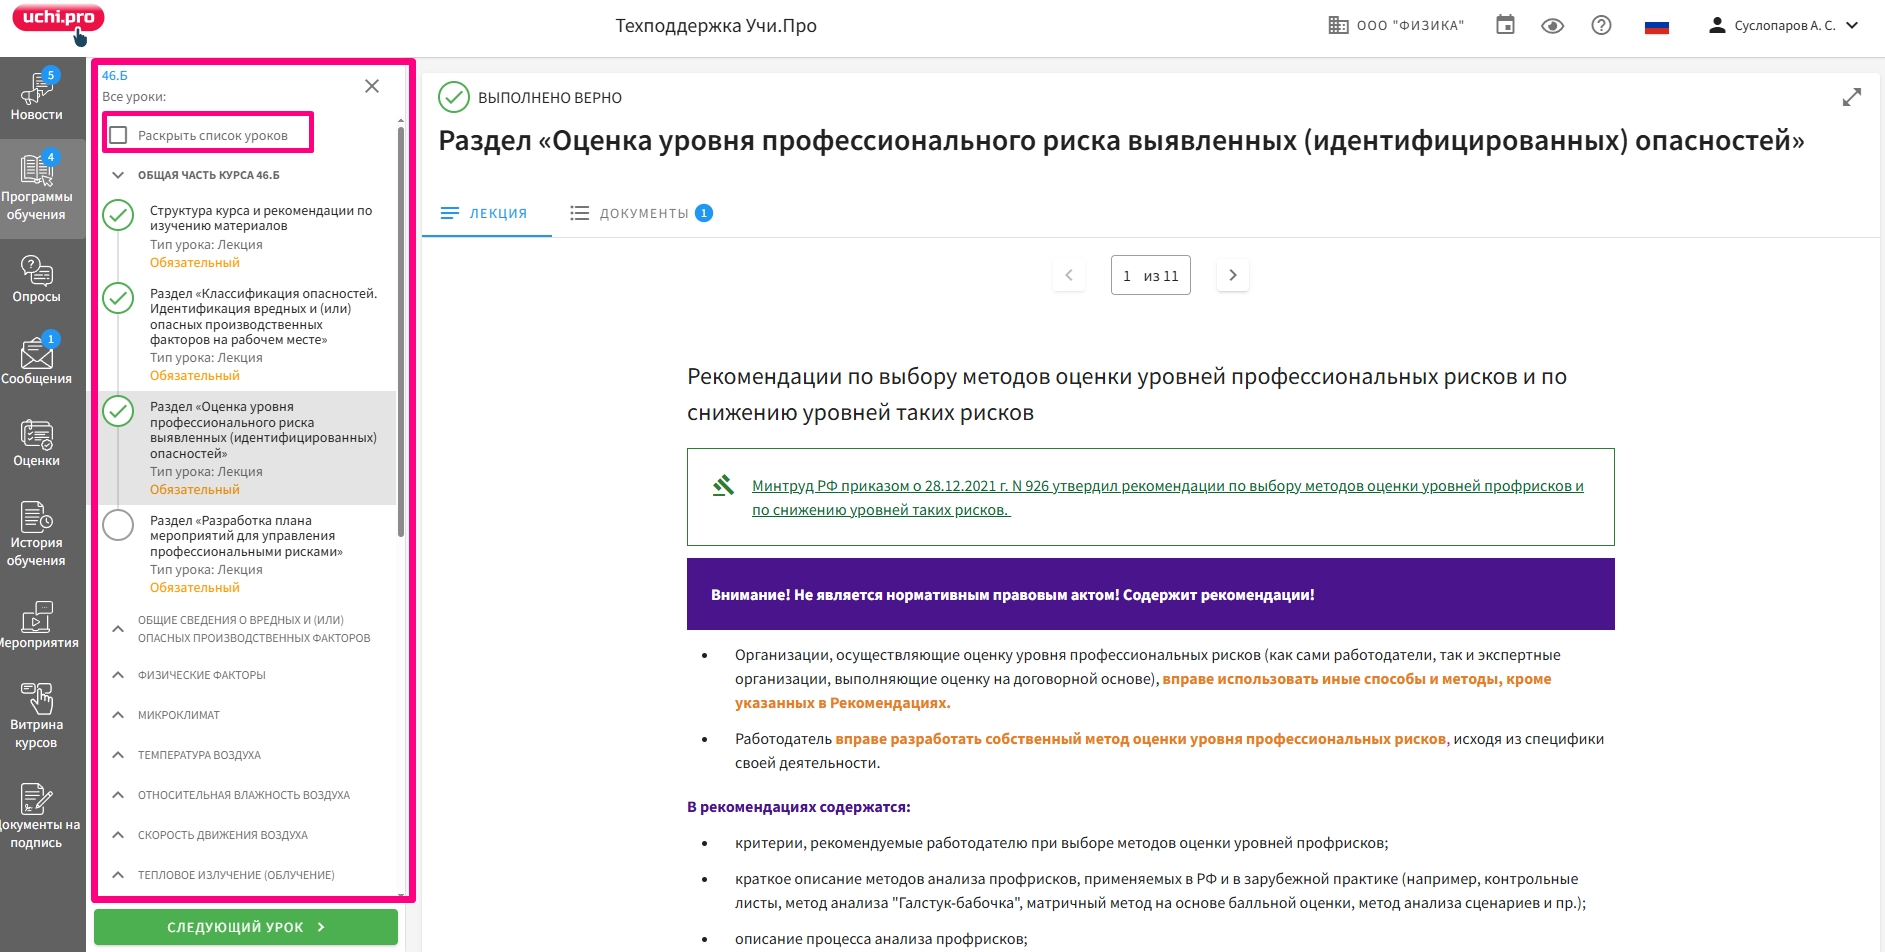Toggle the eye preview icon in the header
1885x952 pixels.
click(x=1553, y=25)
